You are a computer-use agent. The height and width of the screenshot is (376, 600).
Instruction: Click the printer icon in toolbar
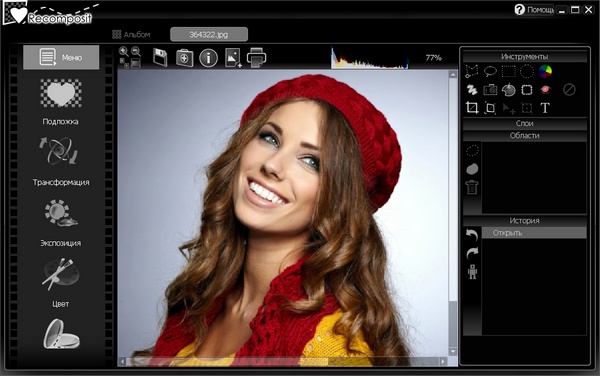[256, 57]
